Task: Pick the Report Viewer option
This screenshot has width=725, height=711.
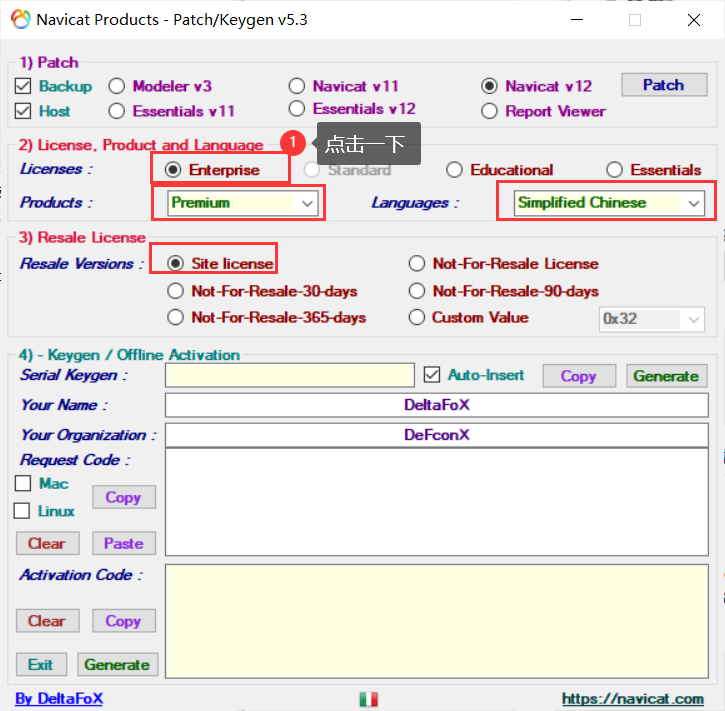Action: 489,111
